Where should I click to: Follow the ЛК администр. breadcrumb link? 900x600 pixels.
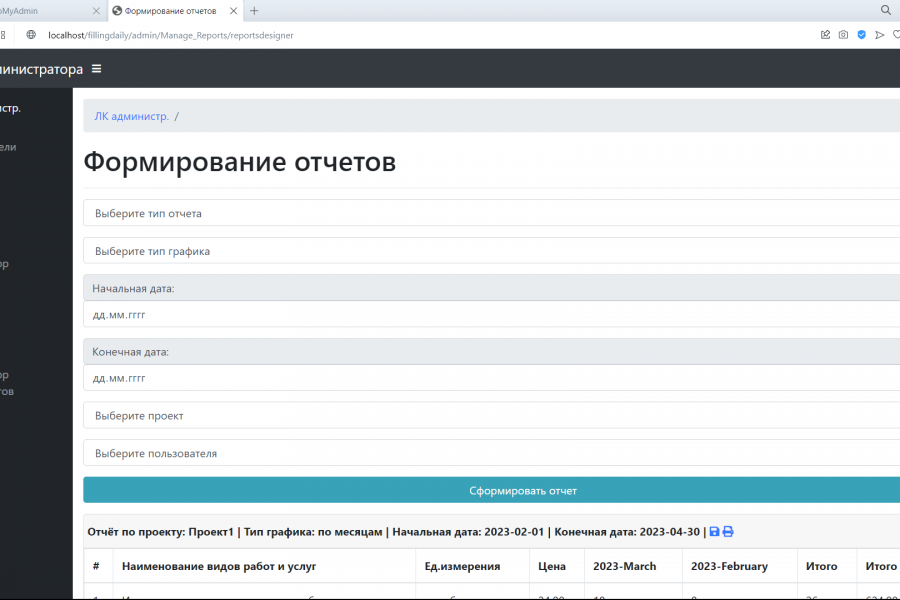point(131,117)
